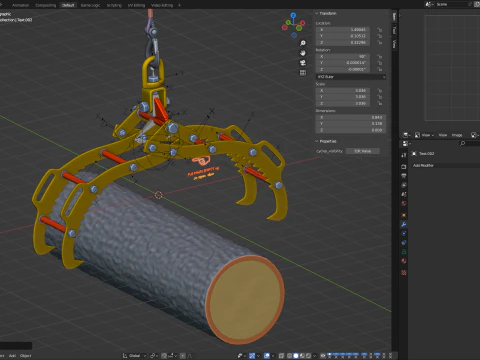Viewport: 480px width, 360px height.
Task: Click the blue Z axis on navigation gizmo
Action: coord(293,15)
